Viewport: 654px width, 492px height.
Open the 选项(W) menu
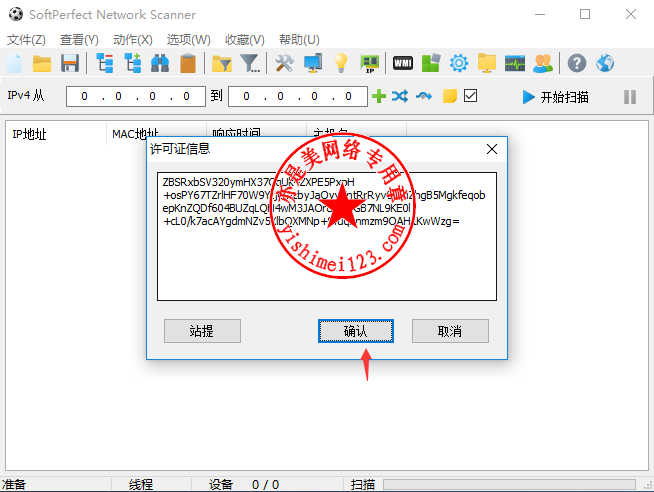tap(189, 40)
